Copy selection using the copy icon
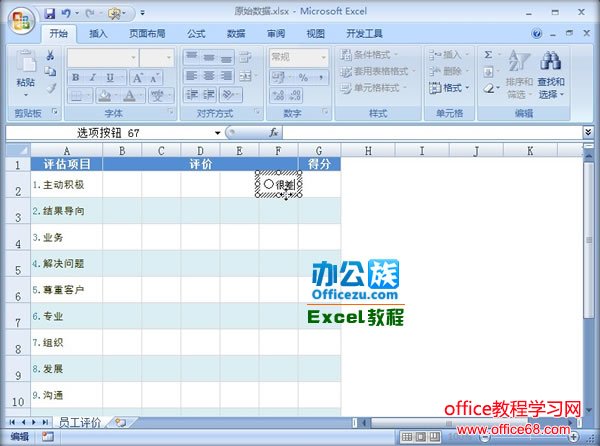600x446 pixels. [x=50, y=72]
